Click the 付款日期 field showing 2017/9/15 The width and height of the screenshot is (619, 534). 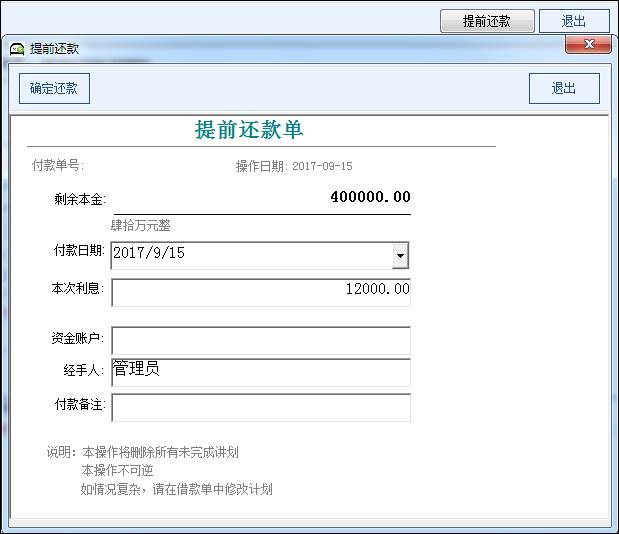pos(250,255)
